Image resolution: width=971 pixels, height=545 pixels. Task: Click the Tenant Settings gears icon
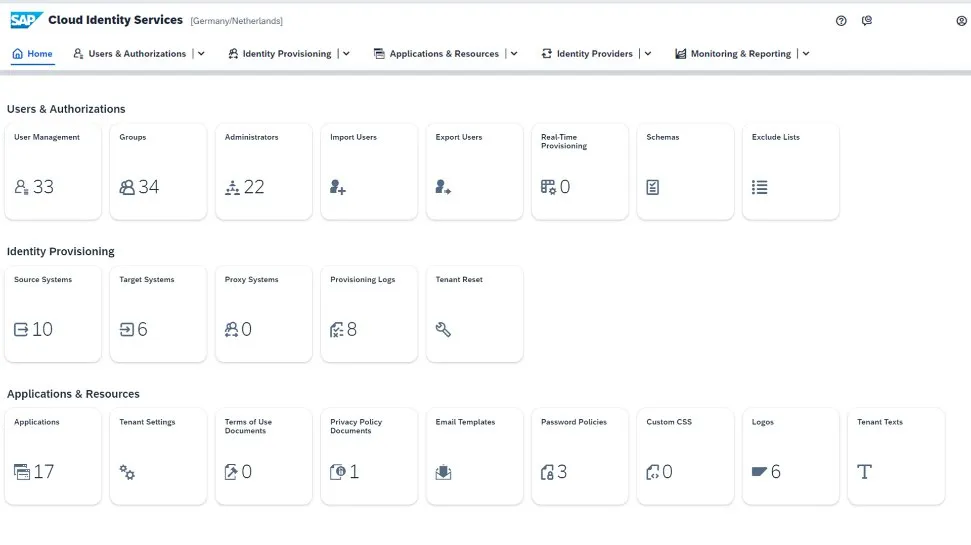tap(127, 472)
